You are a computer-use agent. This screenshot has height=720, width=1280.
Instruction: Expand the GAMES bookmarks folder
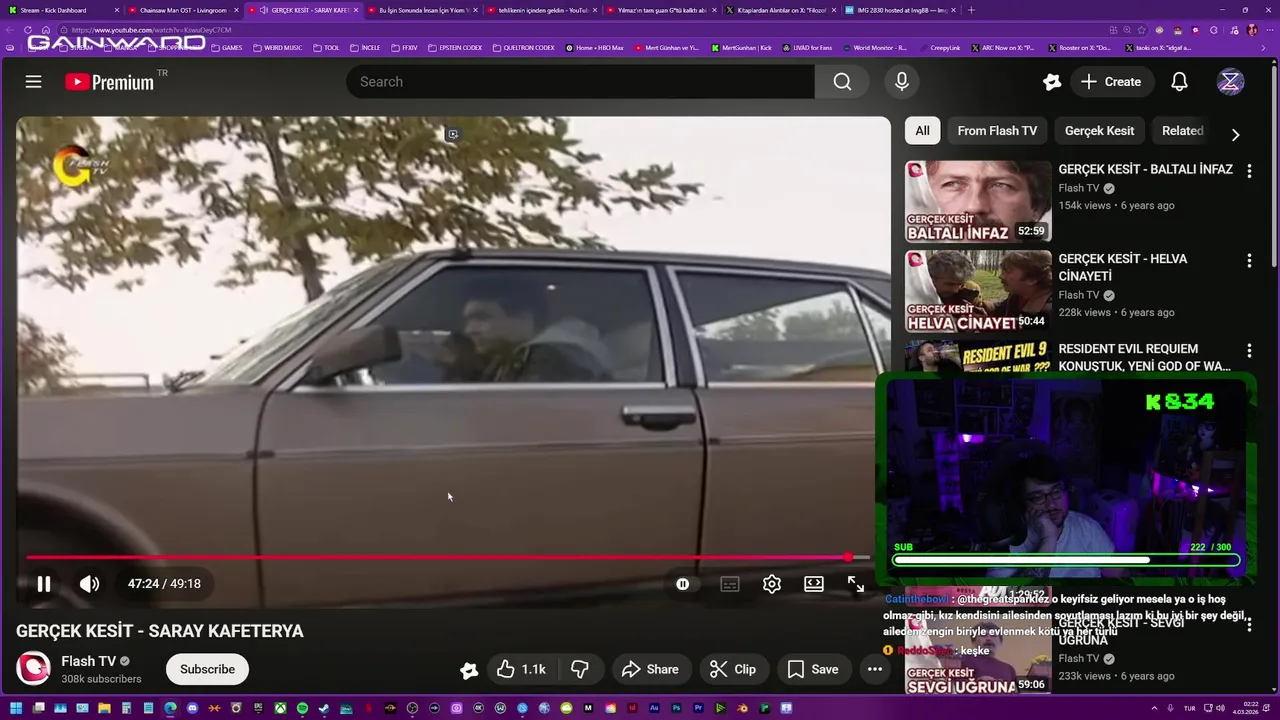click(226, 47)
